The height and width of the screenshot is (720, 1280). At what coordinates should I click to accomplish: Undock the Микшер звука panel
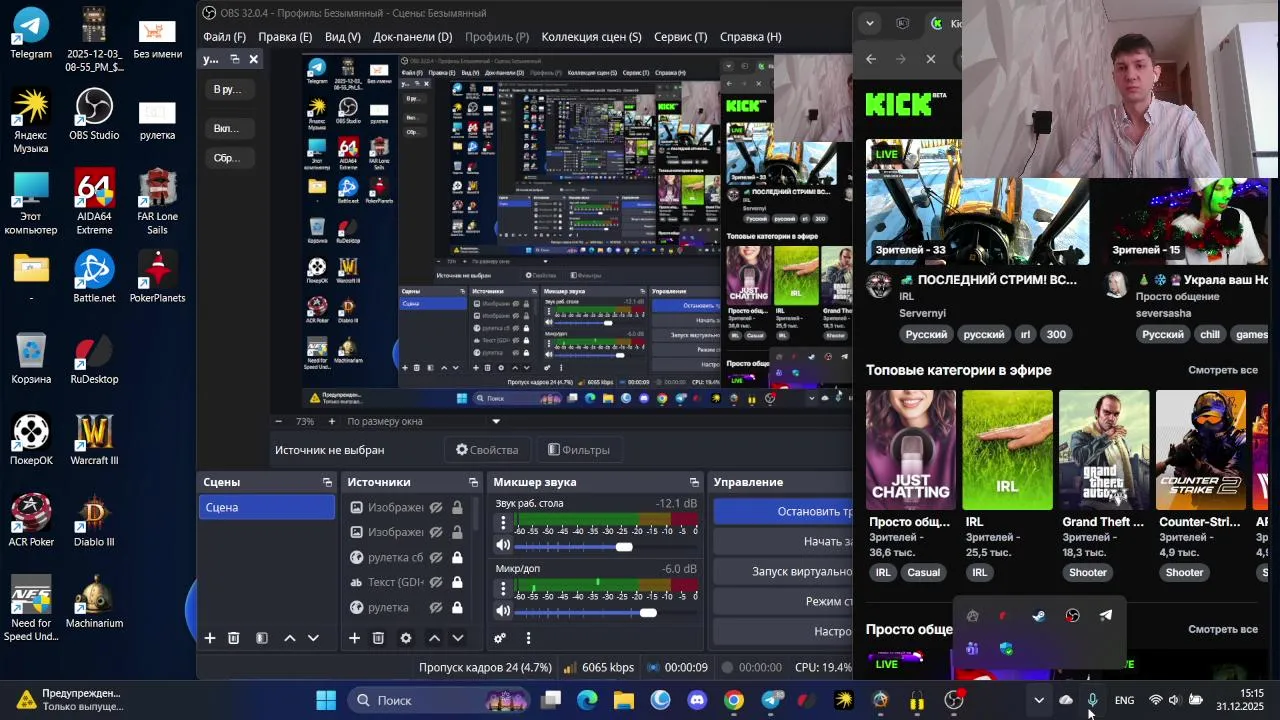click(694, 482)
